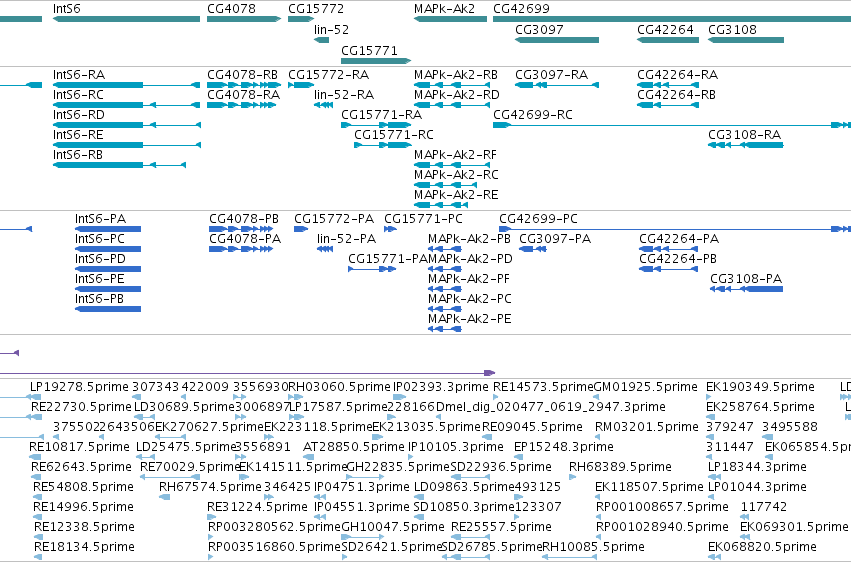
Task: Select the lin-52-RA transcript label
Action: pos(344,95)
